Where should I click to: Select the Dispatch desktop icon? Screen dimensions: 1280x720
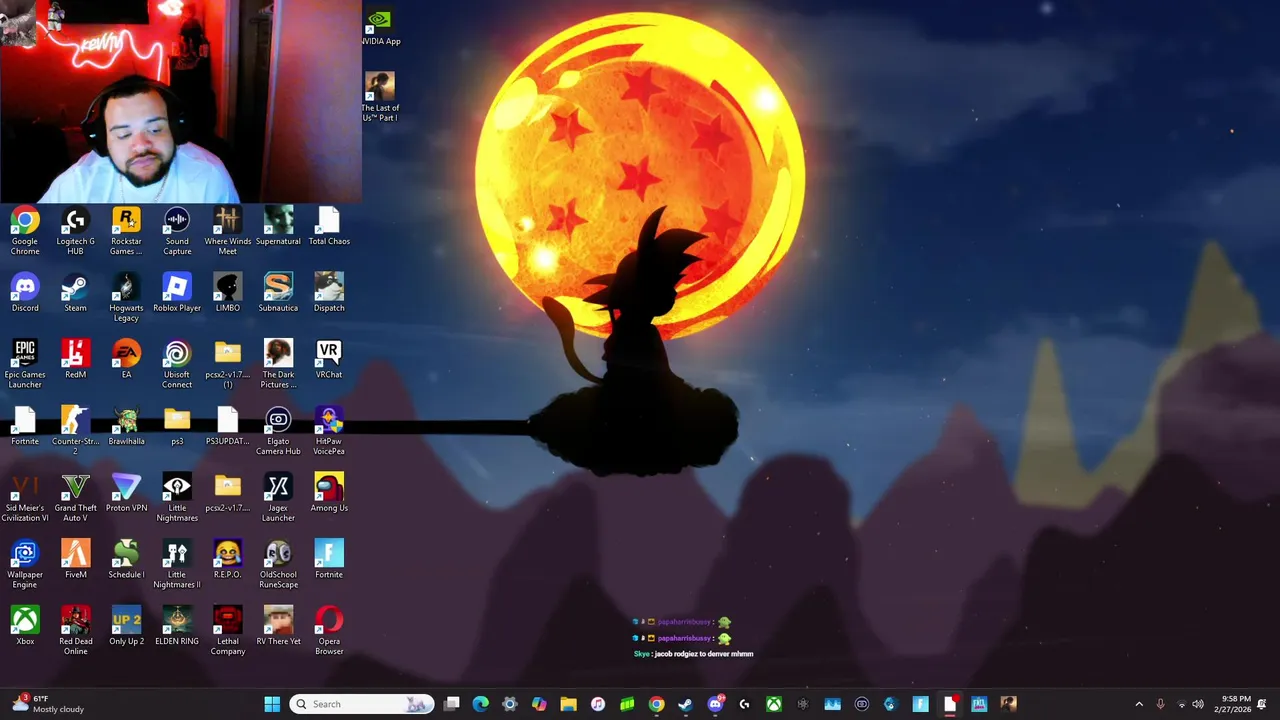pyautogui.click(x=329, y=293)
